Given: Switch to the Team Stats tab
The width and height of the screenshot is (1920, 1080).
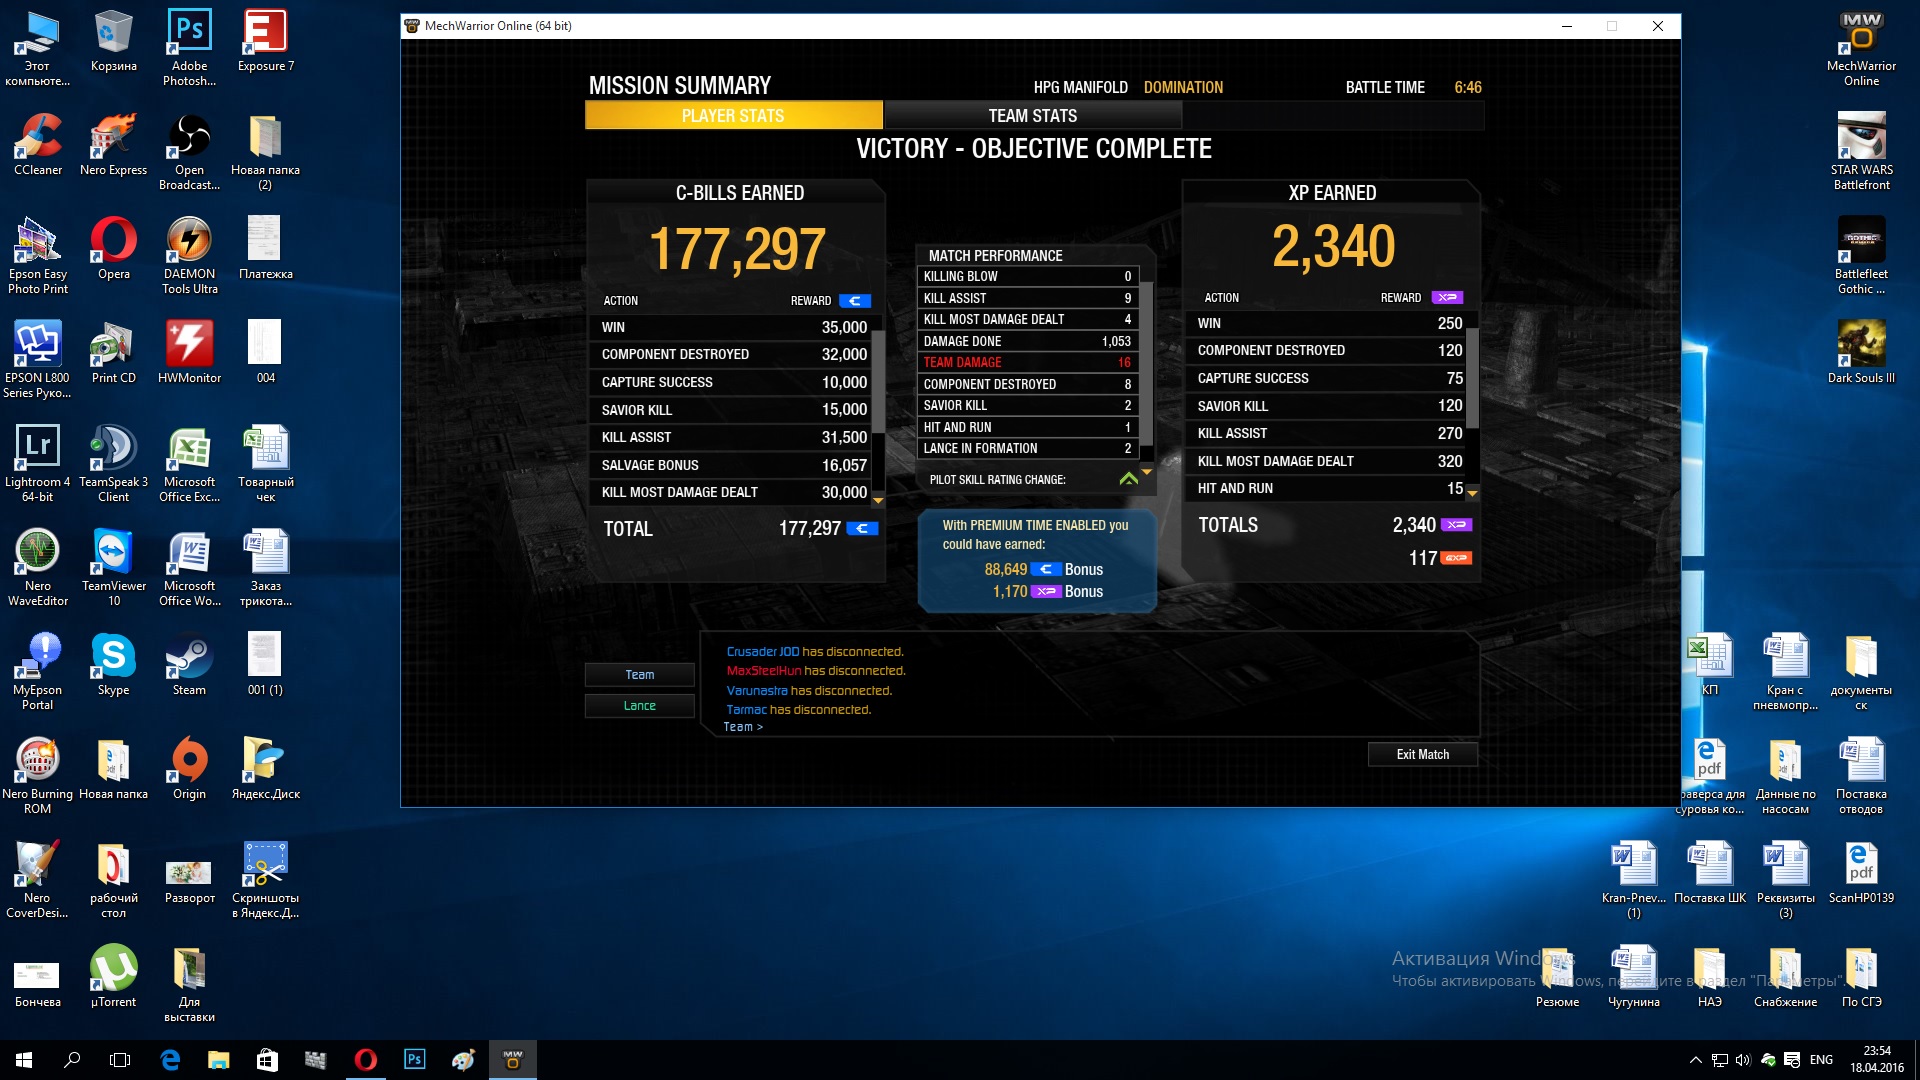Looking at the screenshot, I should tap(1032, 116).
